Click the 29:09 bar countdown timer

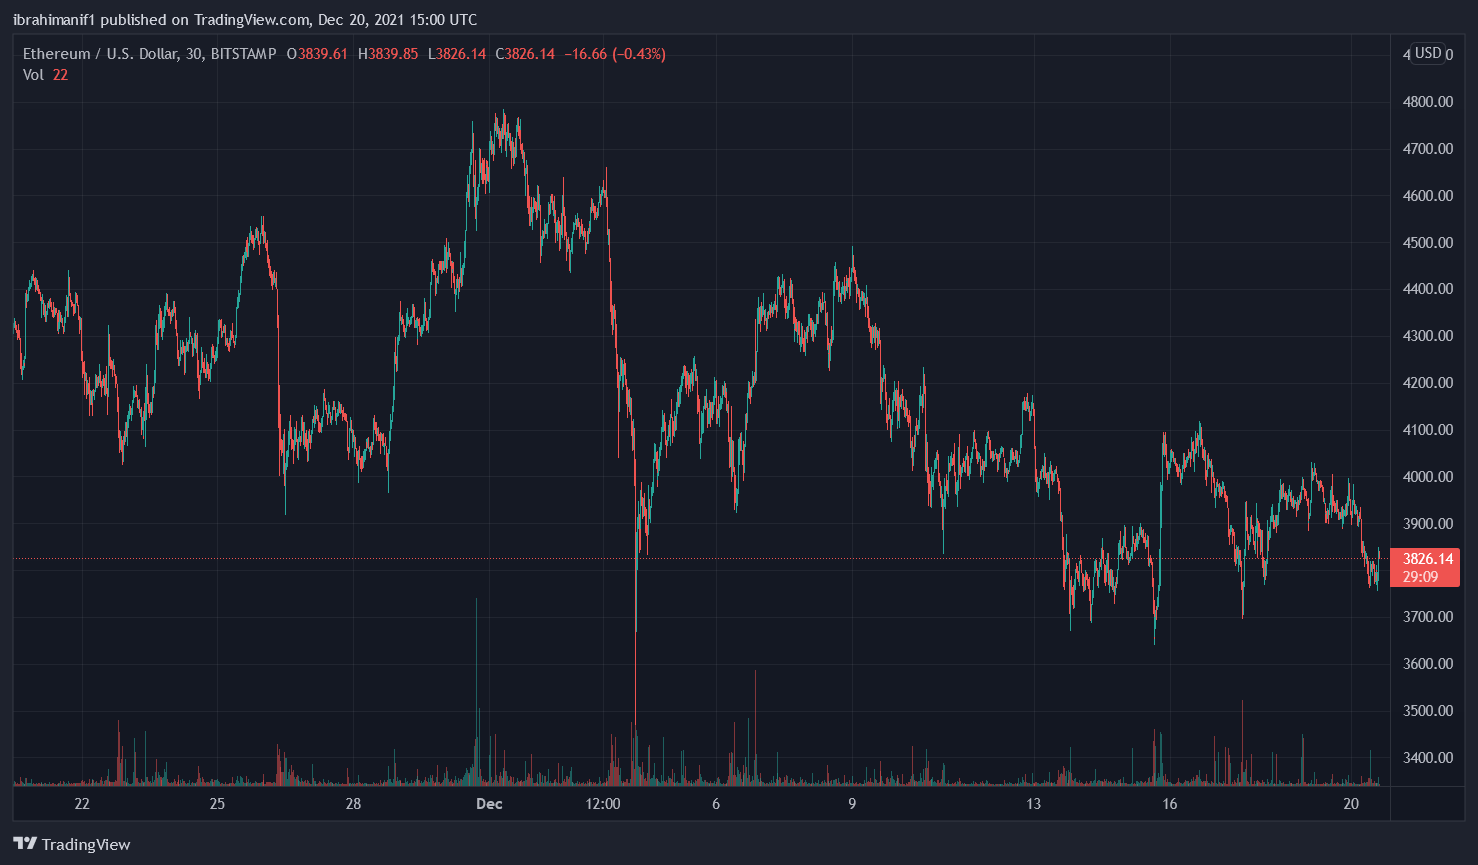tap(1420, 577)
